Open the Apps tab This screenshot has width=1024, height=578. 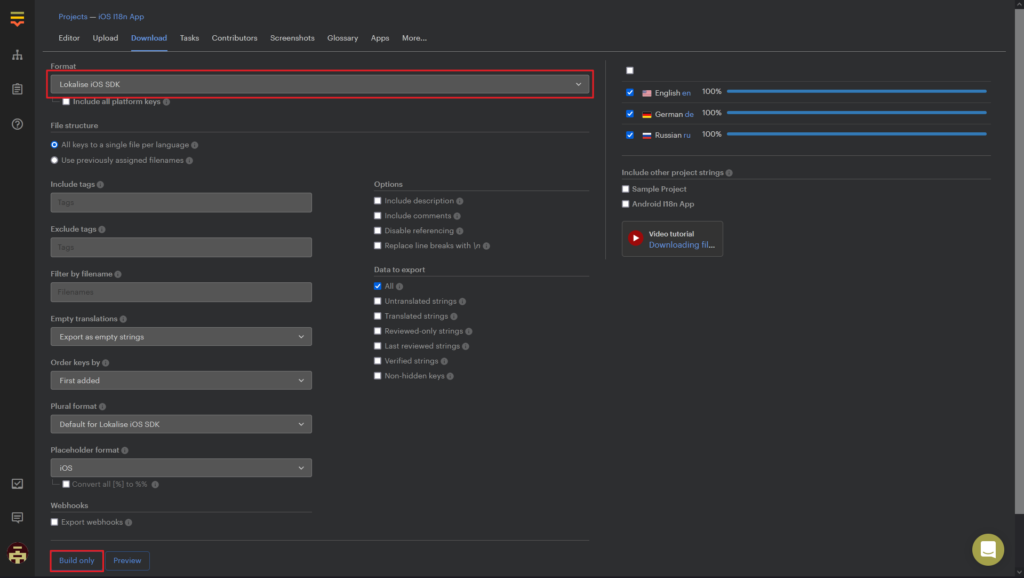379,38
